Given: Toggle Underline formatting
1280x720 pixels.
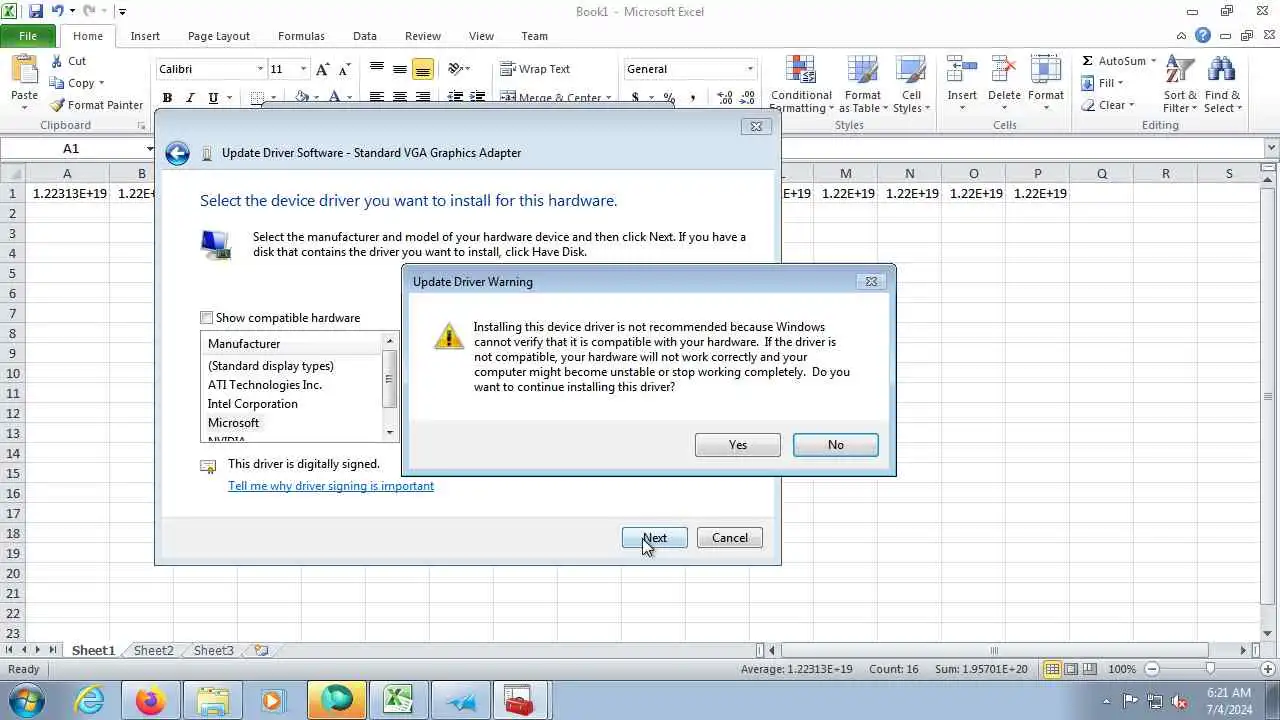Looking at the screenshot, I should tap(213, 98).
